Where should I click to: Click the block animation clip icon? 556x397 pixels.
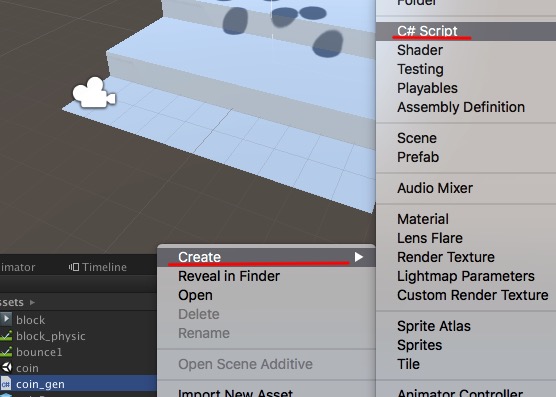click(x=6, y=319)
